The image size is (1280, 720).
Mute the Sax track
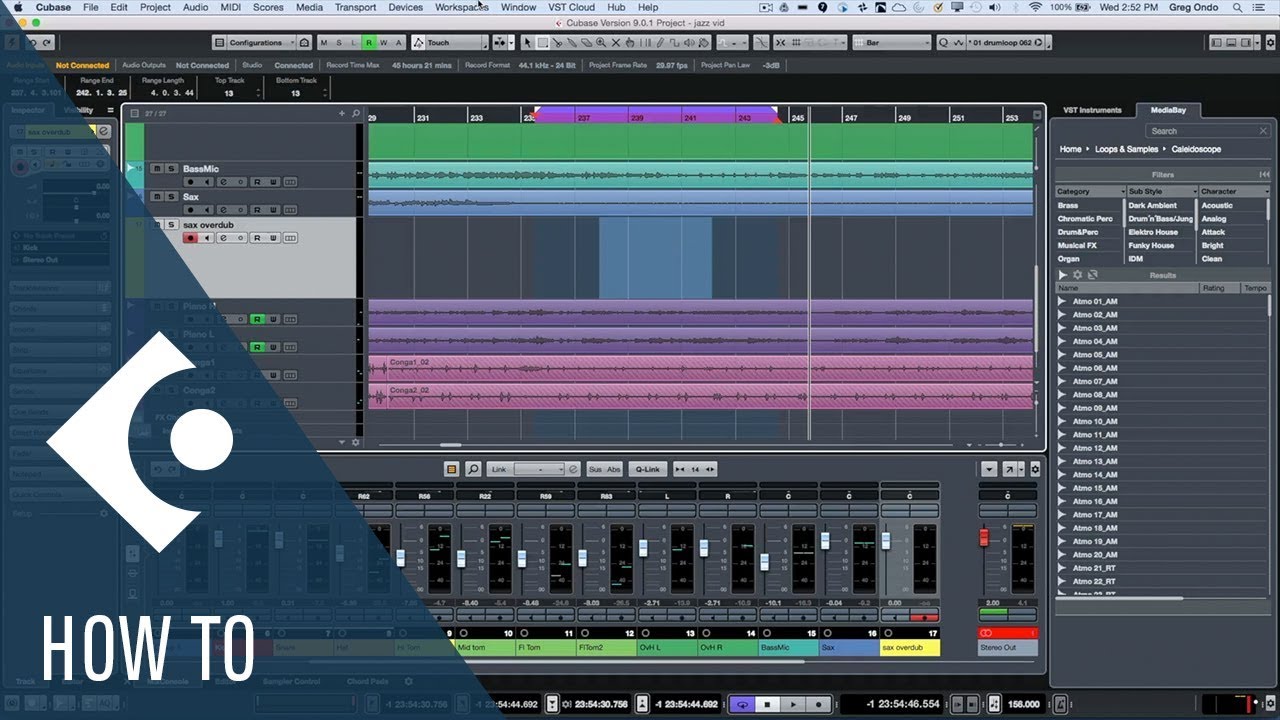coord(157,196)
